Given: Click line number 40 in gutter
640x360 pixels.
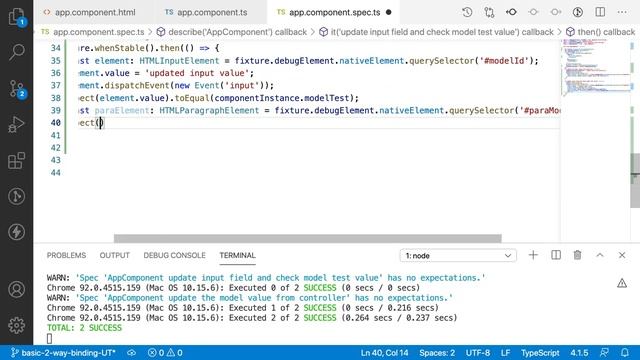Looking at the screenshot, I should pos(56,123).
